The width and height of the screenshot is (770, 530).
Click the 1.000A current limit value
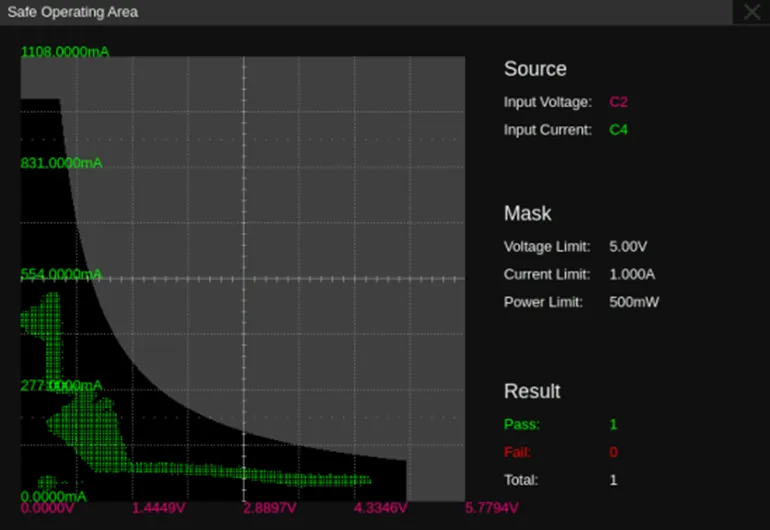coord(632,274)
